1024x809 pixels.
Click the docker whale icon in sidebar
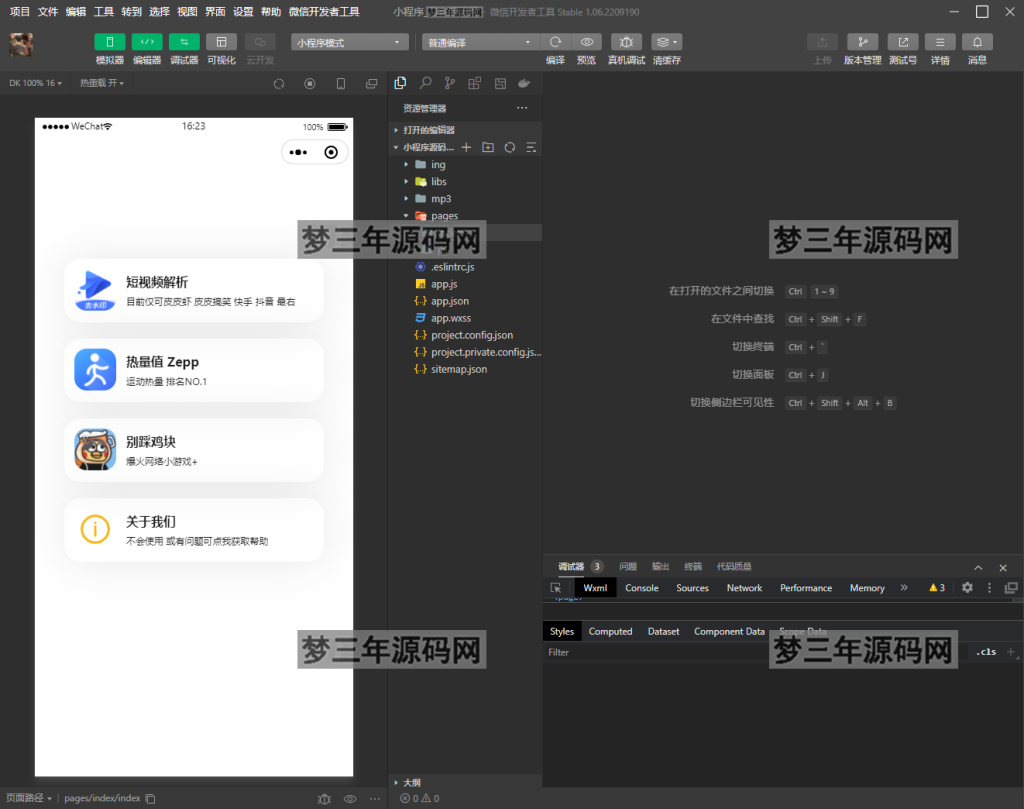(x=524, y=83)
